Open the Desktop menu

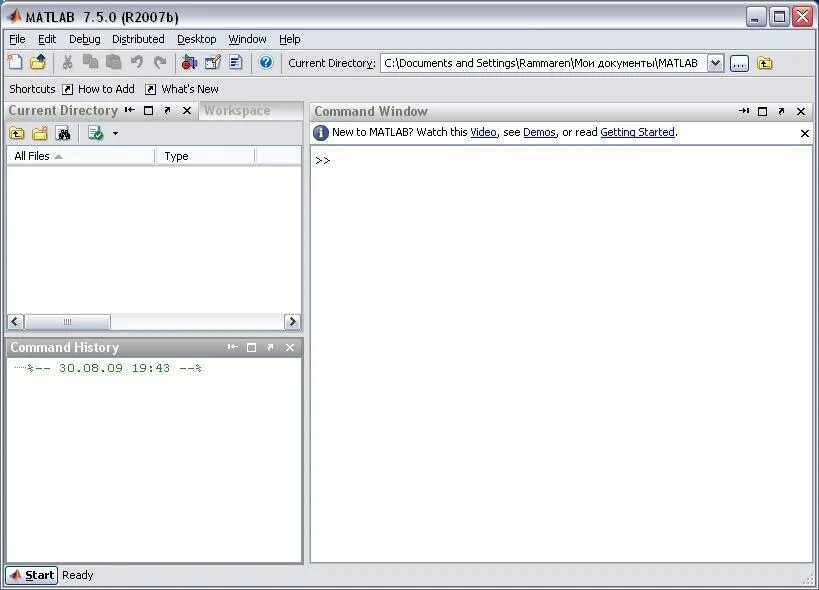click(196, 39)
